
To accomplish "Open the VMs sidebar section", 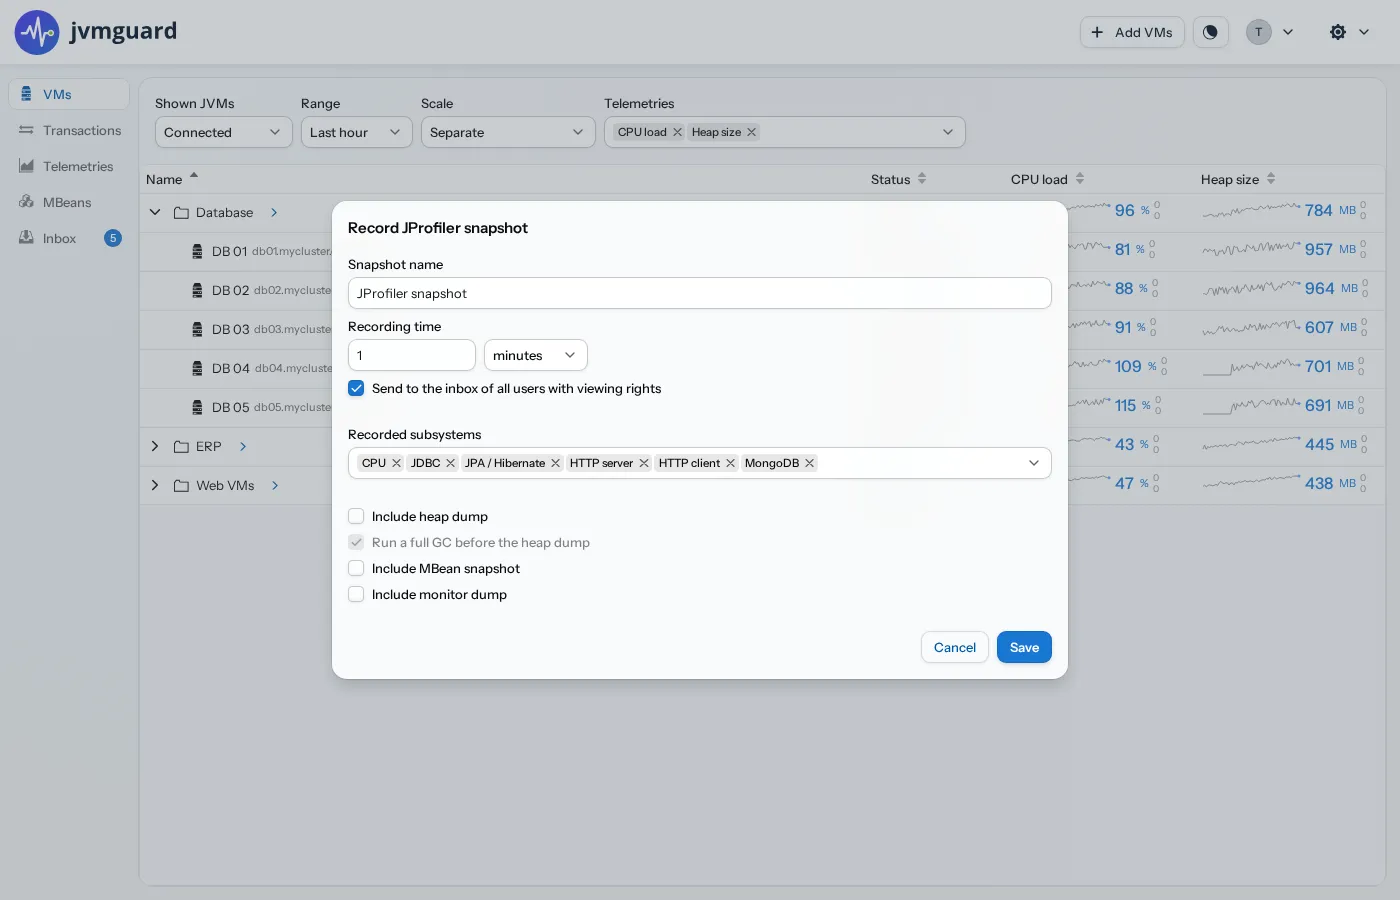I will point(69,94).
